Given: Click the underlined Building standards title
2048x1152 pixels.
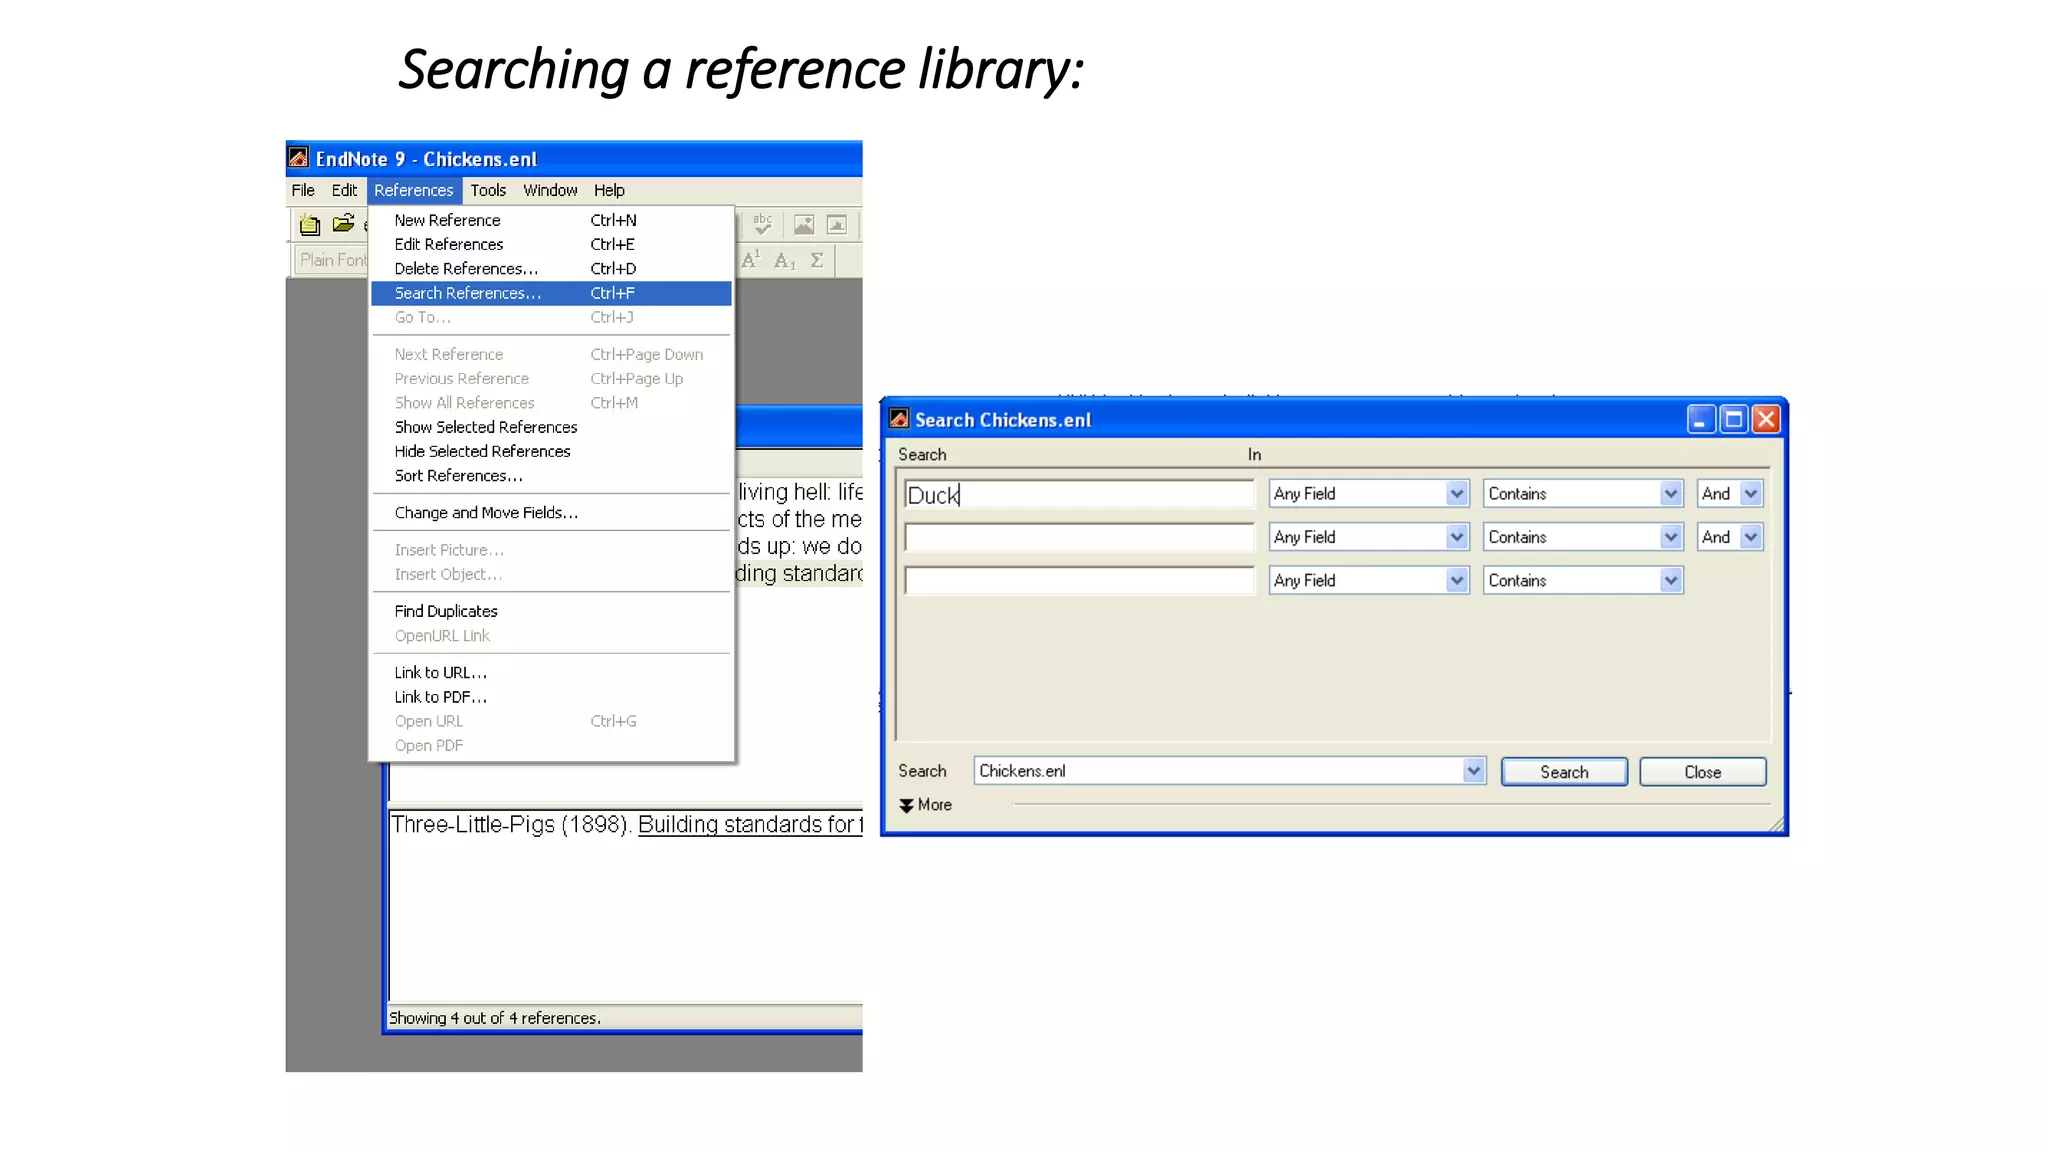Looking at the screenshot, I should (x=750, y=824).
